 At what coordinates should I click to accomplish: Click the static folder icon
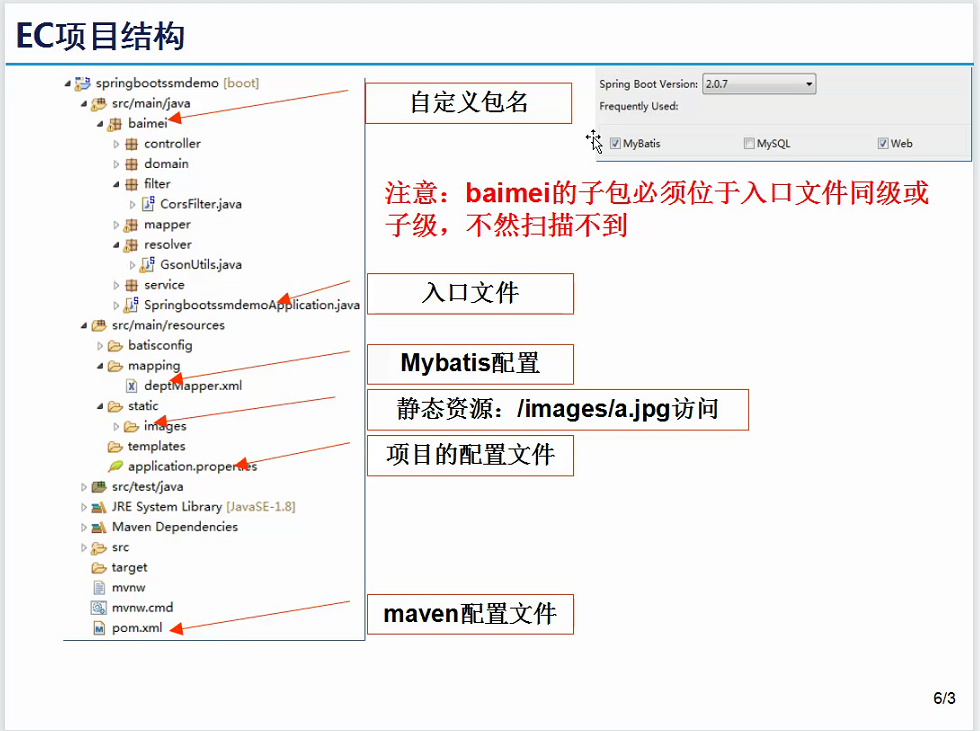115,407
